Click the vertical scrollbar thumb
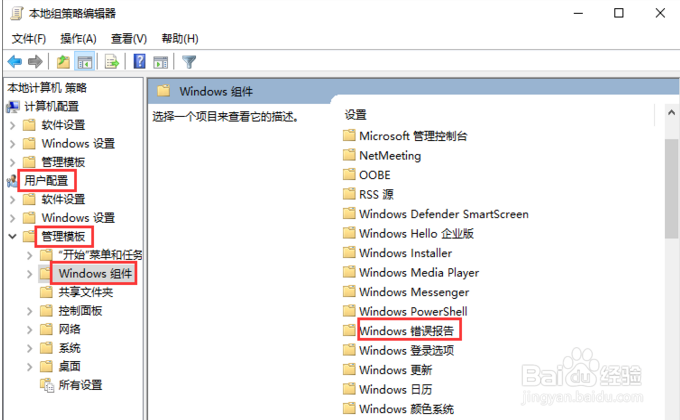This screenshot has height=420, width=680. coord(671,188)
